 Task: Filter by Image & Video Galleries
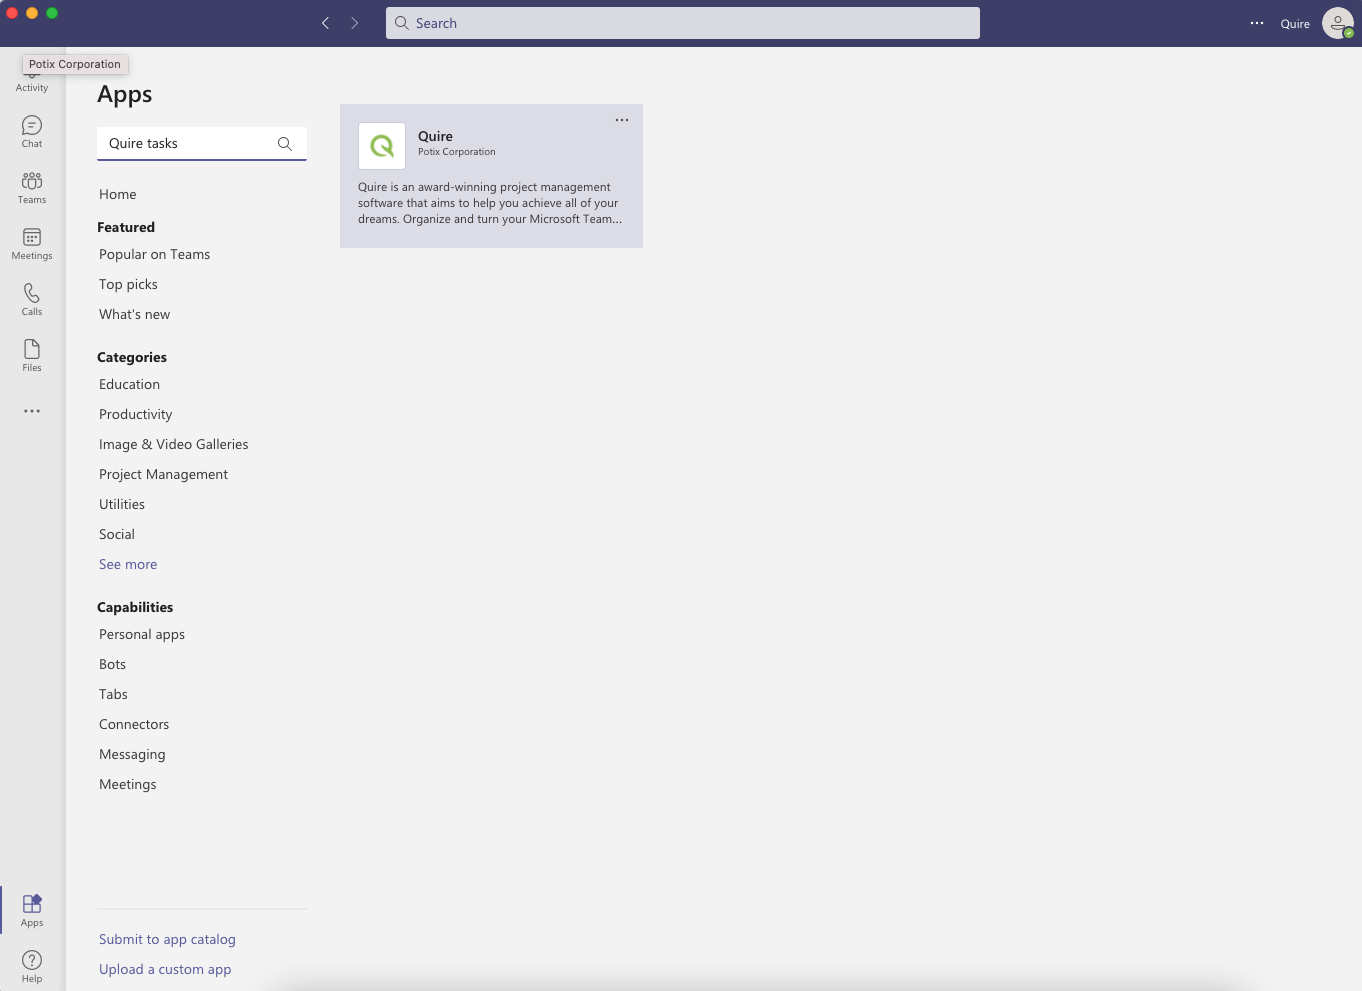point(174,445)
